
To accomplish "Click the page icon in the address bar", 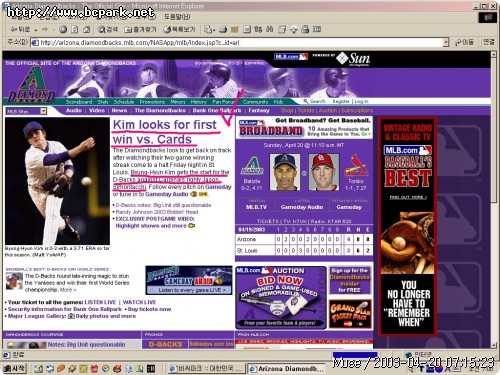I will [x=35, y=43].
